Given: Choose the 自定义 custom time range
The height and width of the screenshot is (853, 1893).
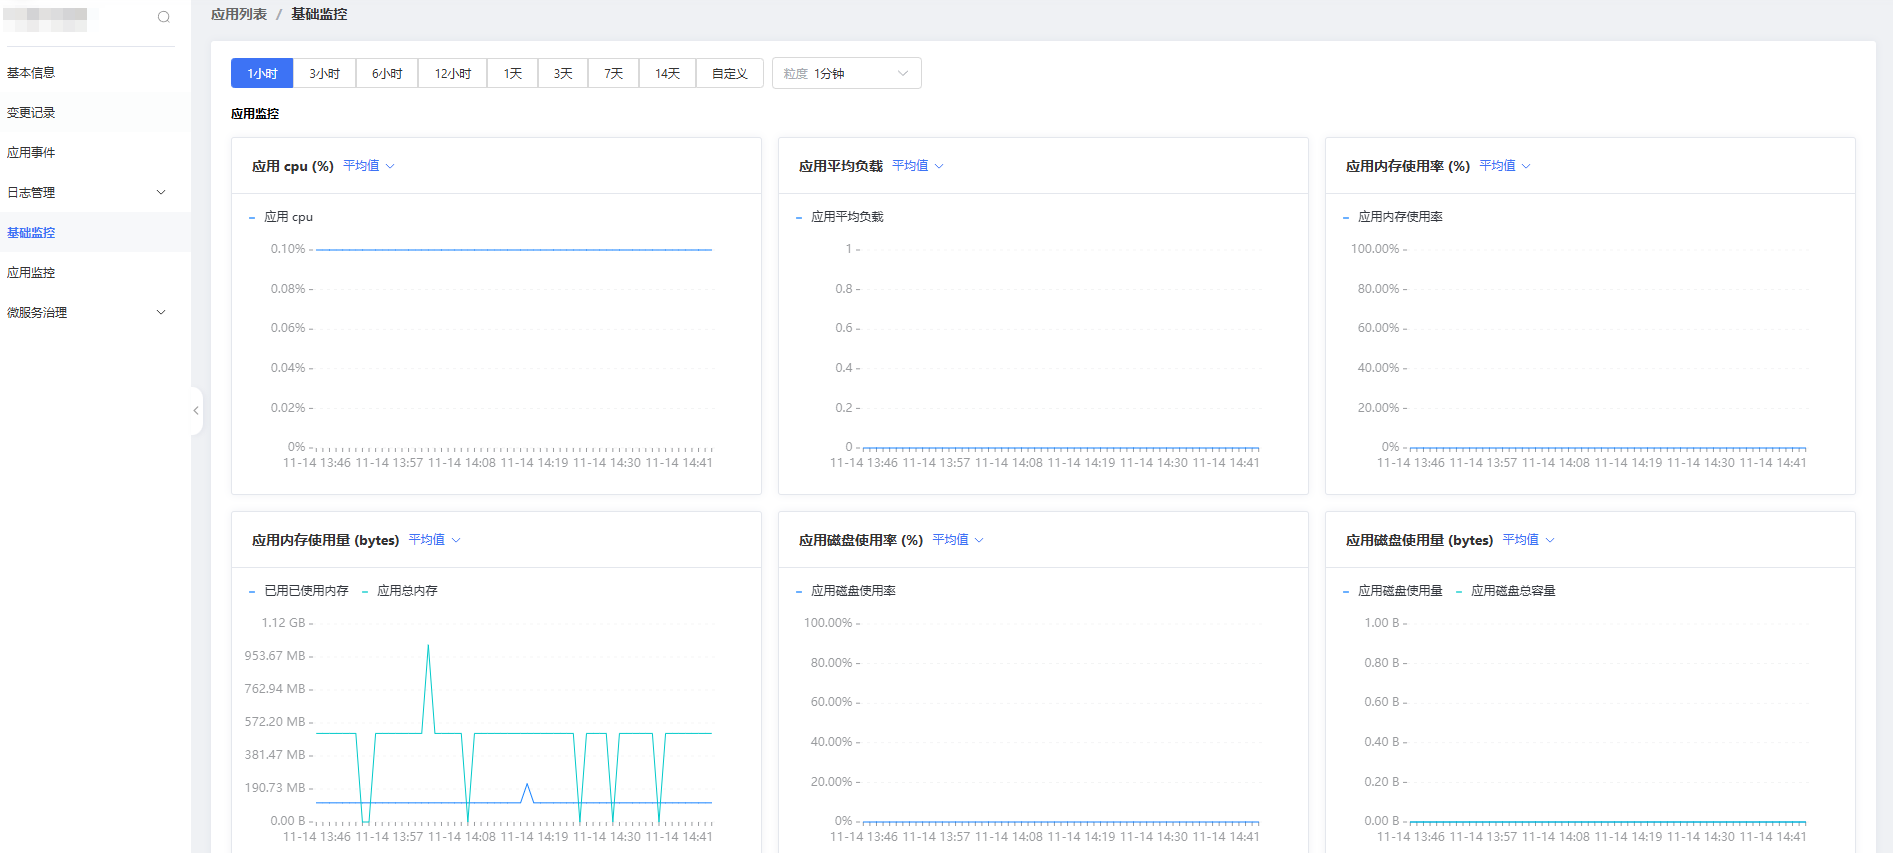Looking at the screenshot, I should click(x=729, y=74).
